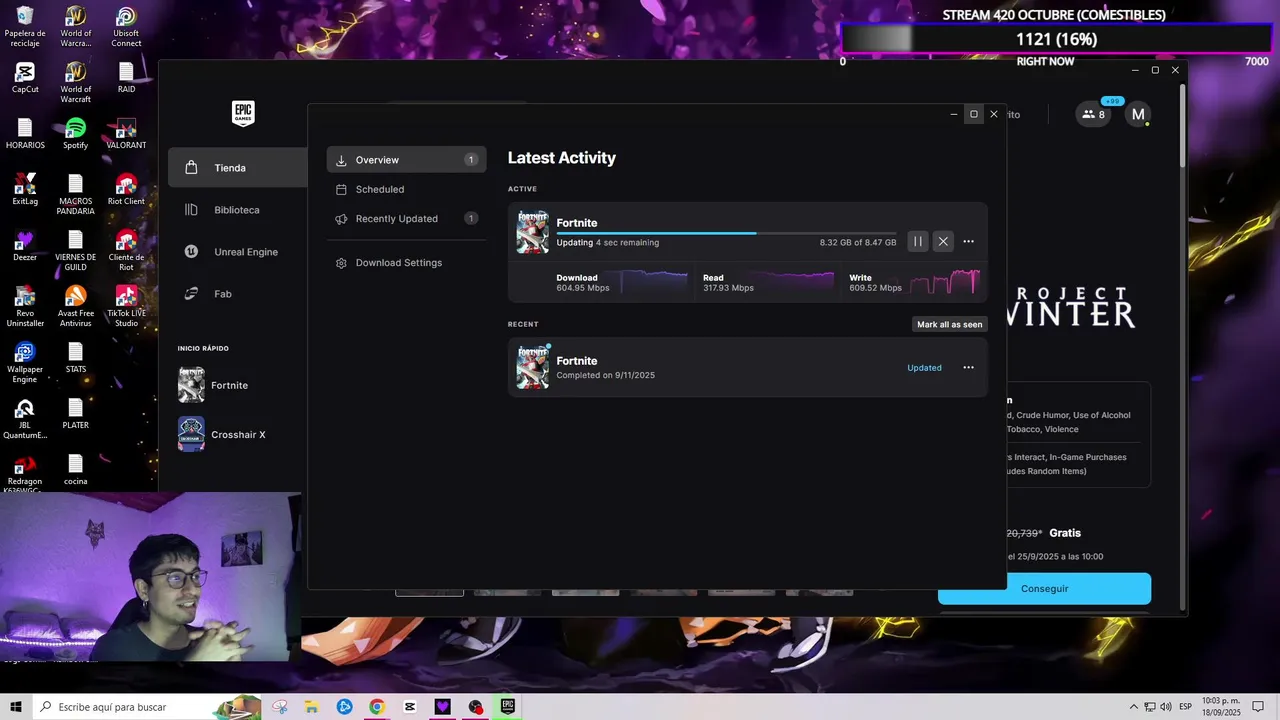Open Download Settings
Viewport: 1280px width, 720px height.
[x=406, y=262]
